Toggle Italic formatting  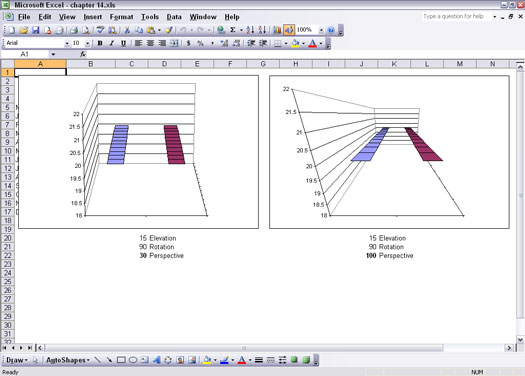[x=111, y=43]
